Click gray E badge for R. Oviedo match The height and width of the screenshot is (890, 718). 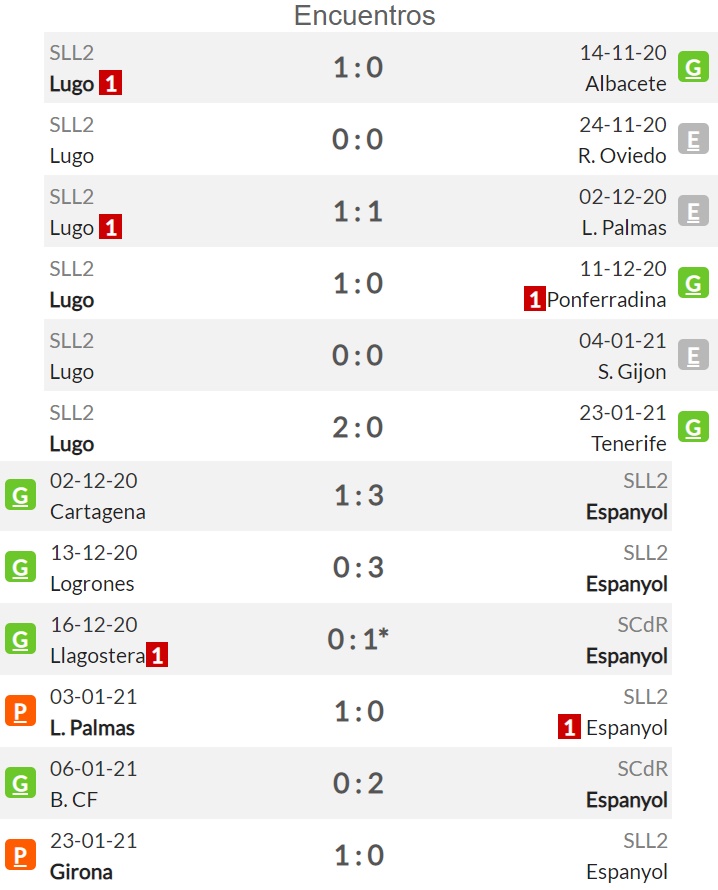point(693,139)
